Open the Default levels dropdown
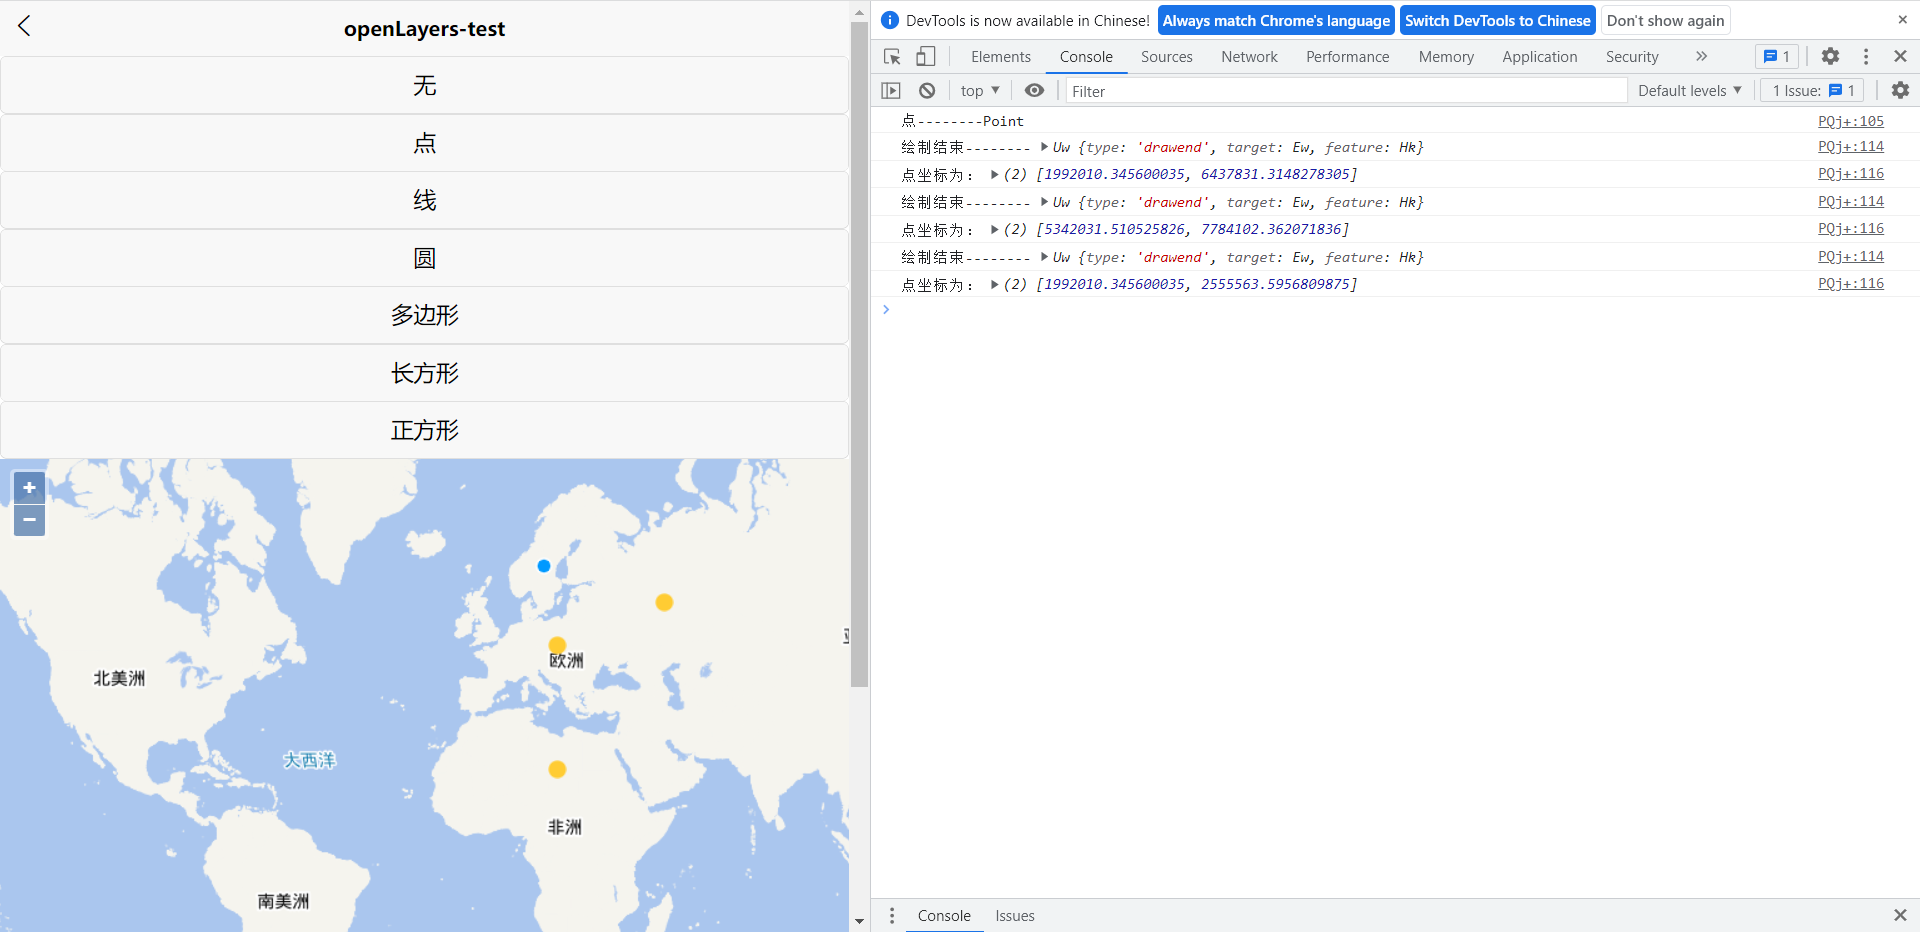 (1690, 91)
